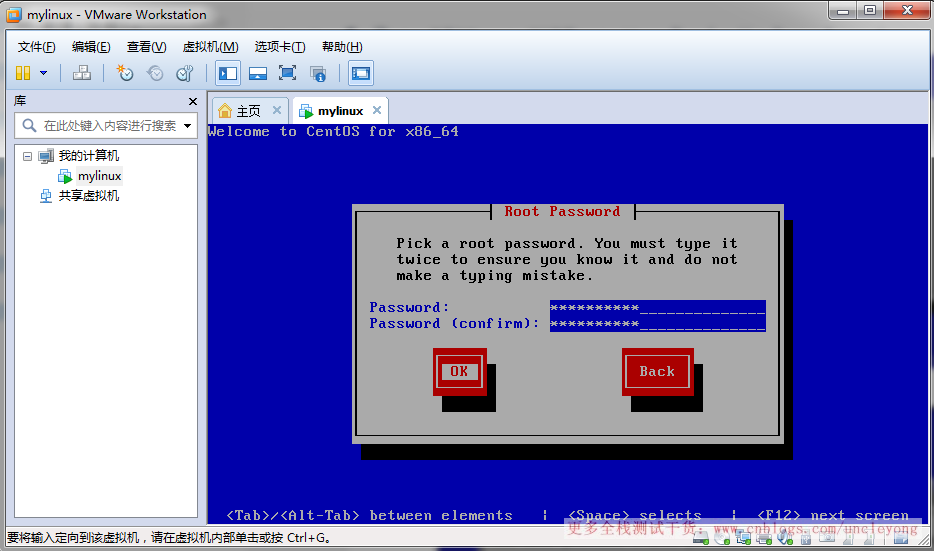Click the camera device status bar icon
The height and width of the screenshot is (551, 934).
click(x=827, y=538)
